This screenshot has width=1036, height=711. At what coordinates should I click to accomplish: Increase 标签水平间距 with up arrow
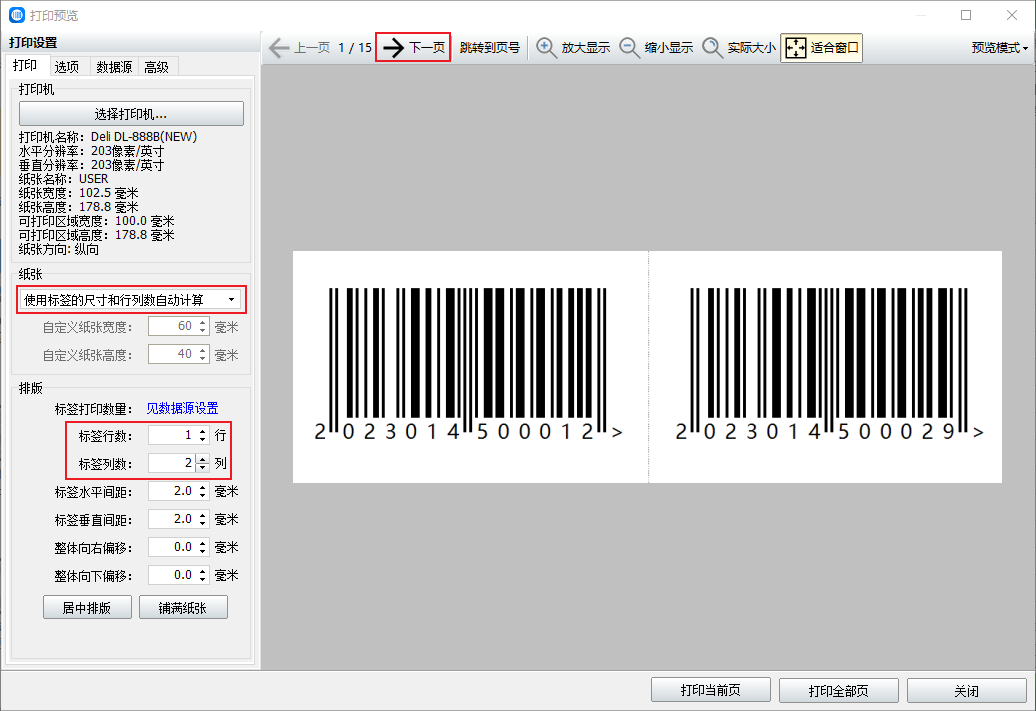[x=203, y=487]
